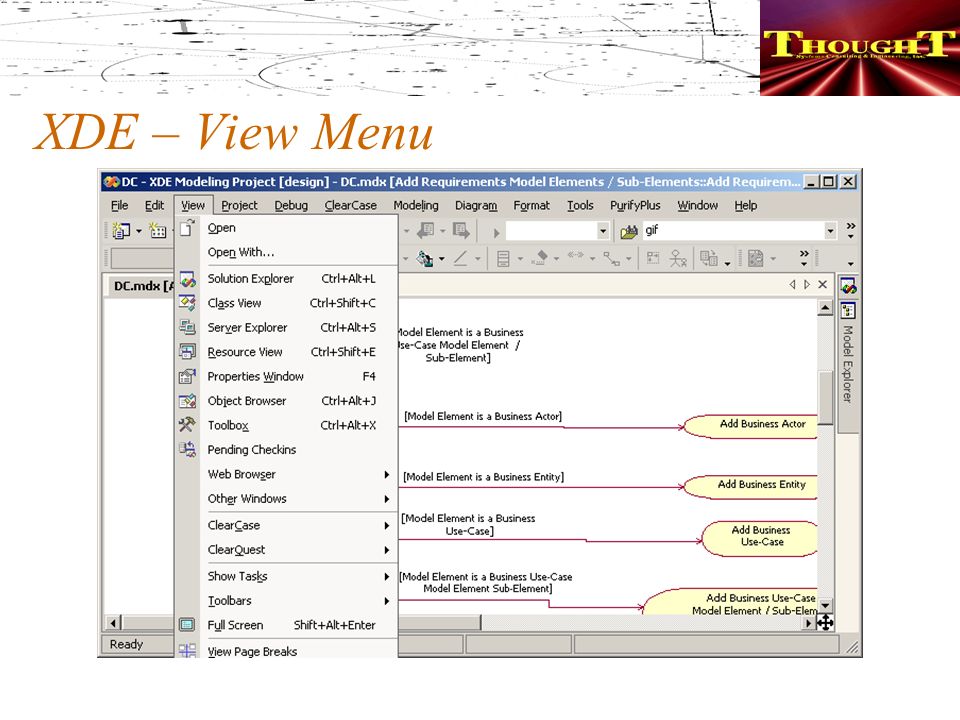The image size is (960, 720).
Task: Open the PurifyPlus menu
Action: [635, 205]
